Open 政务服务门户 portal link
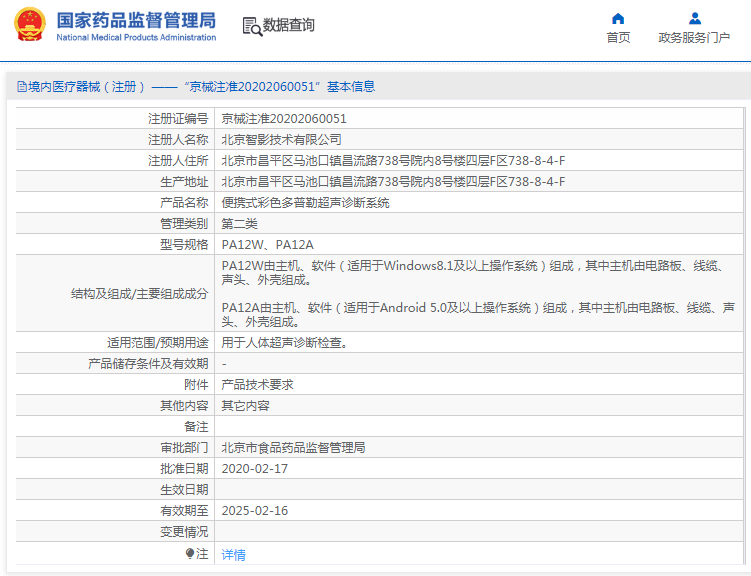The height and width of the screenshot is (576, 751). pos(694,37)
